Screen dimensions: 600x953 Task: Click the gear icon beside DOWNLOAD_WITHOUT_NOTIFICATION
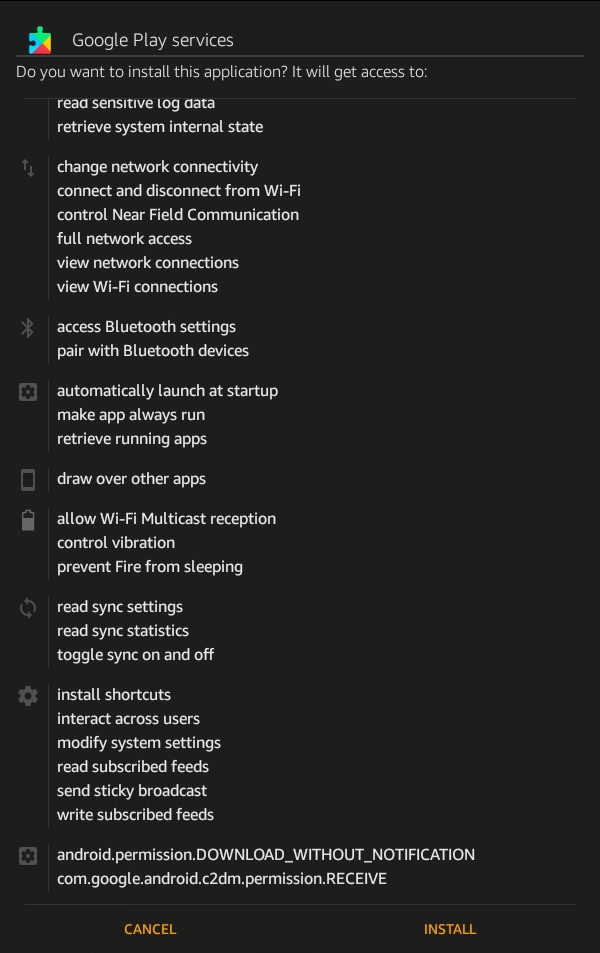point(28,856)
